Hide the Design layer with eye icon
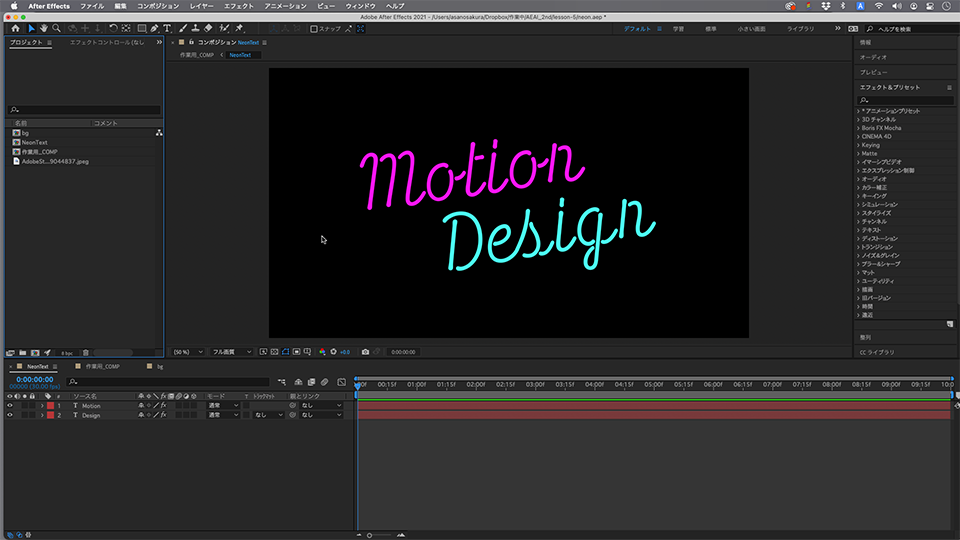The image size is (960, 540). point(9,415)
